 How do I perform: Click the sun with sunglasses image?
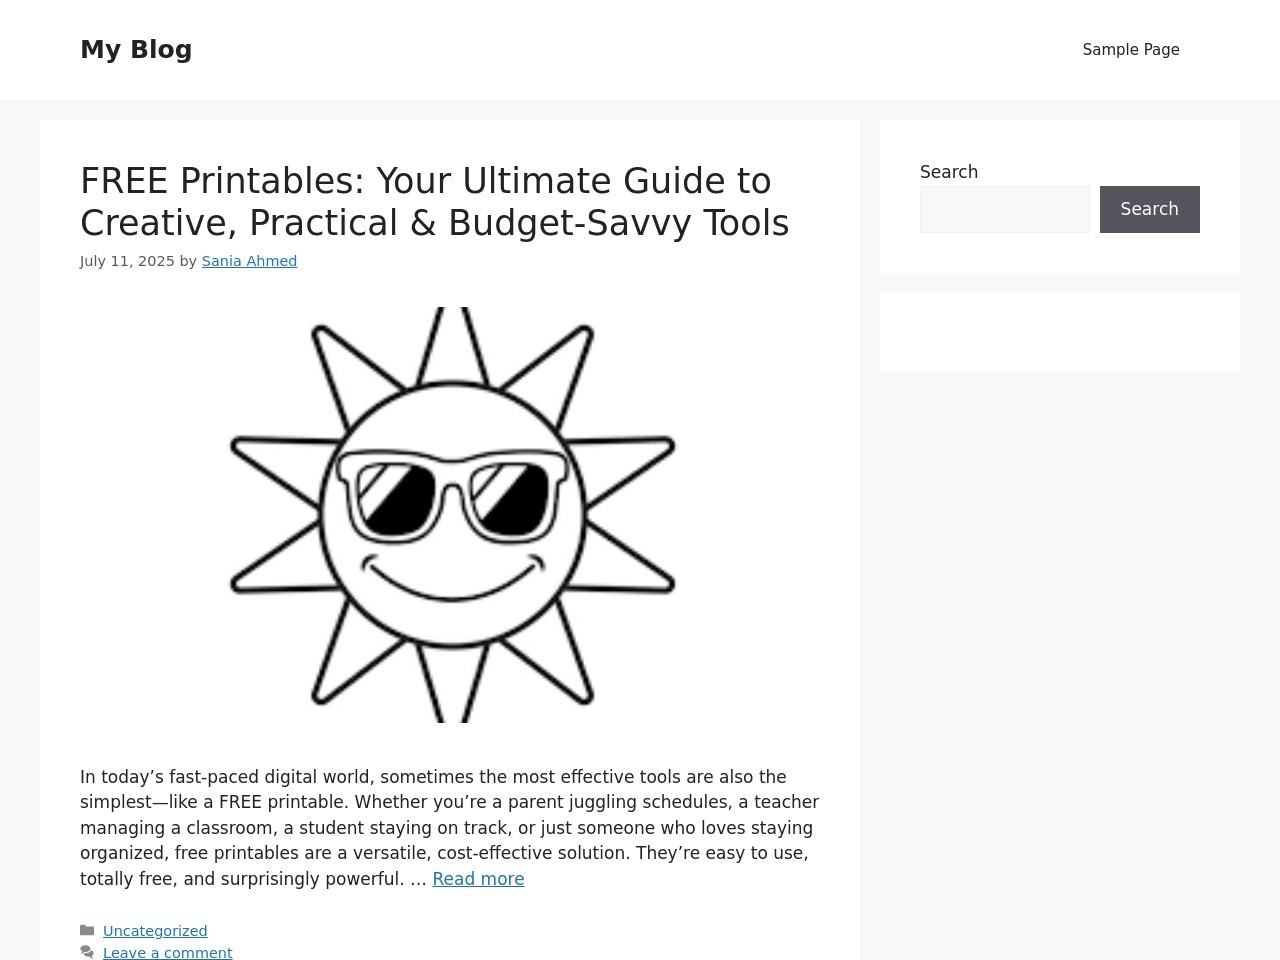coord(452,514)
